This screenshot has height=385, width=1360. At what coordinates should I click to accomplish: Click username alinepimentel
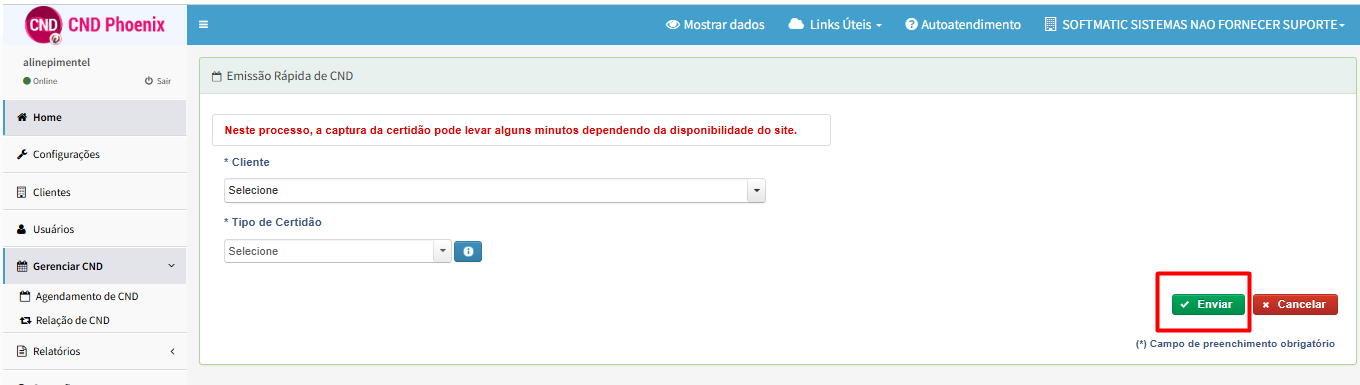[x=56, y=62]
